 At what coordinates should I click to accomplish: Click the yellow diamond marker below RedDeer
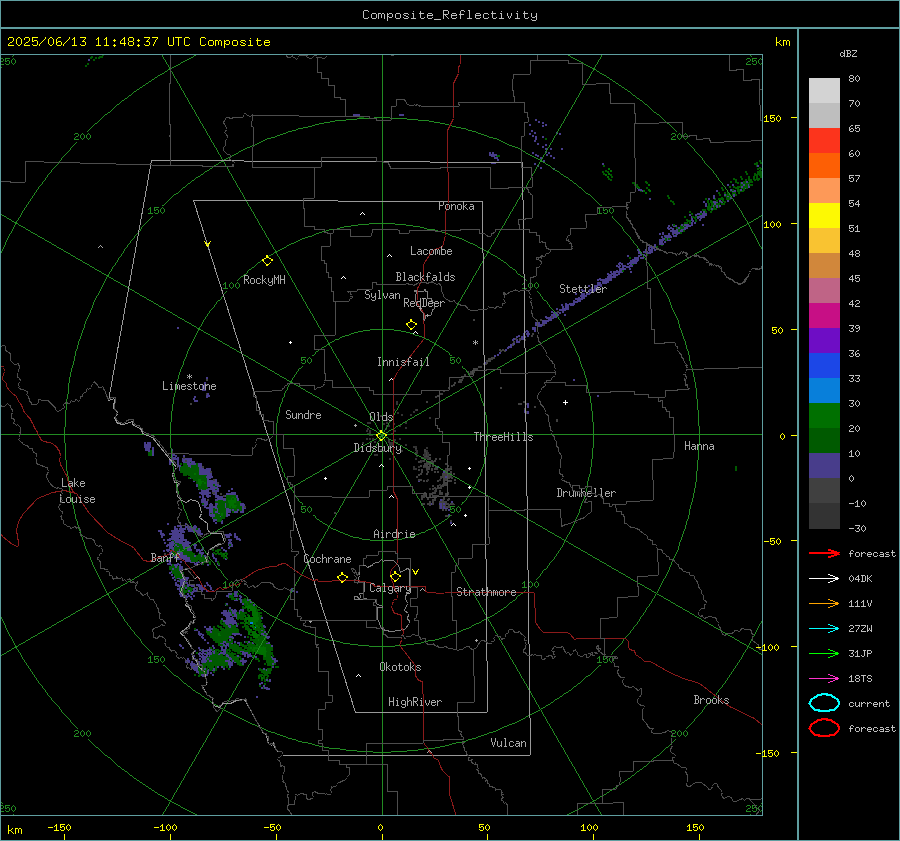411,325
